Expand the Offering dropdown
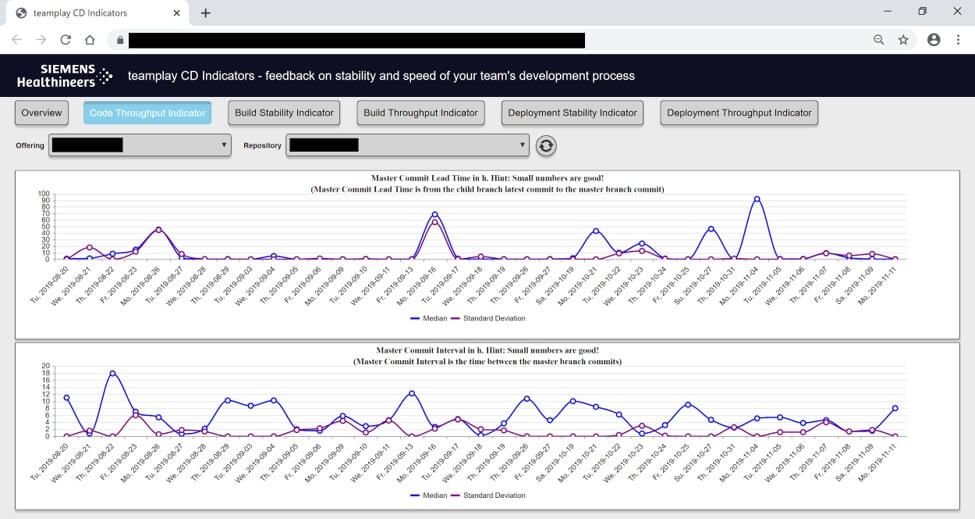Screen dimensions: 975x519 pyautogui.click(x=140, y=145)
